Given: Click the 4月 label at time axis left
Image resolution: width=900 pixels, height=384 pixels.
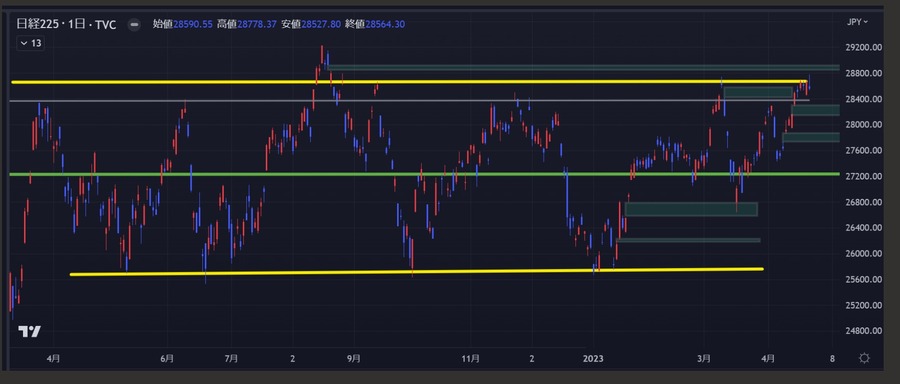Looking at the screenshot, I should [x=52, y=359].
